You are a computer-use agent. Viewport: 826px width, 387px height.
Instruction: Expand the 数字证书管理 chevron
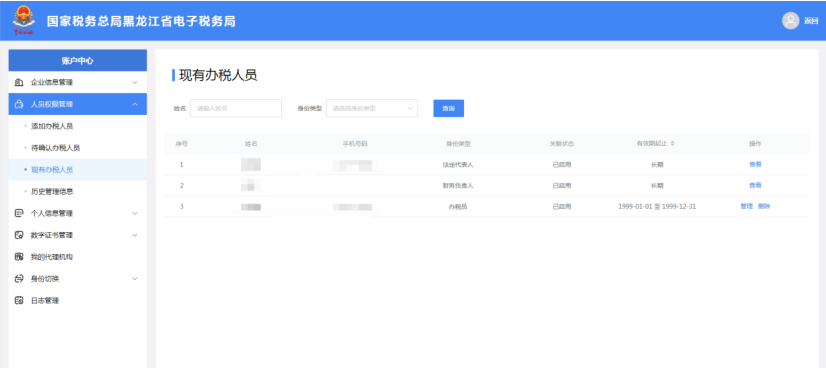pyautogui.click(x=135, y=235)
